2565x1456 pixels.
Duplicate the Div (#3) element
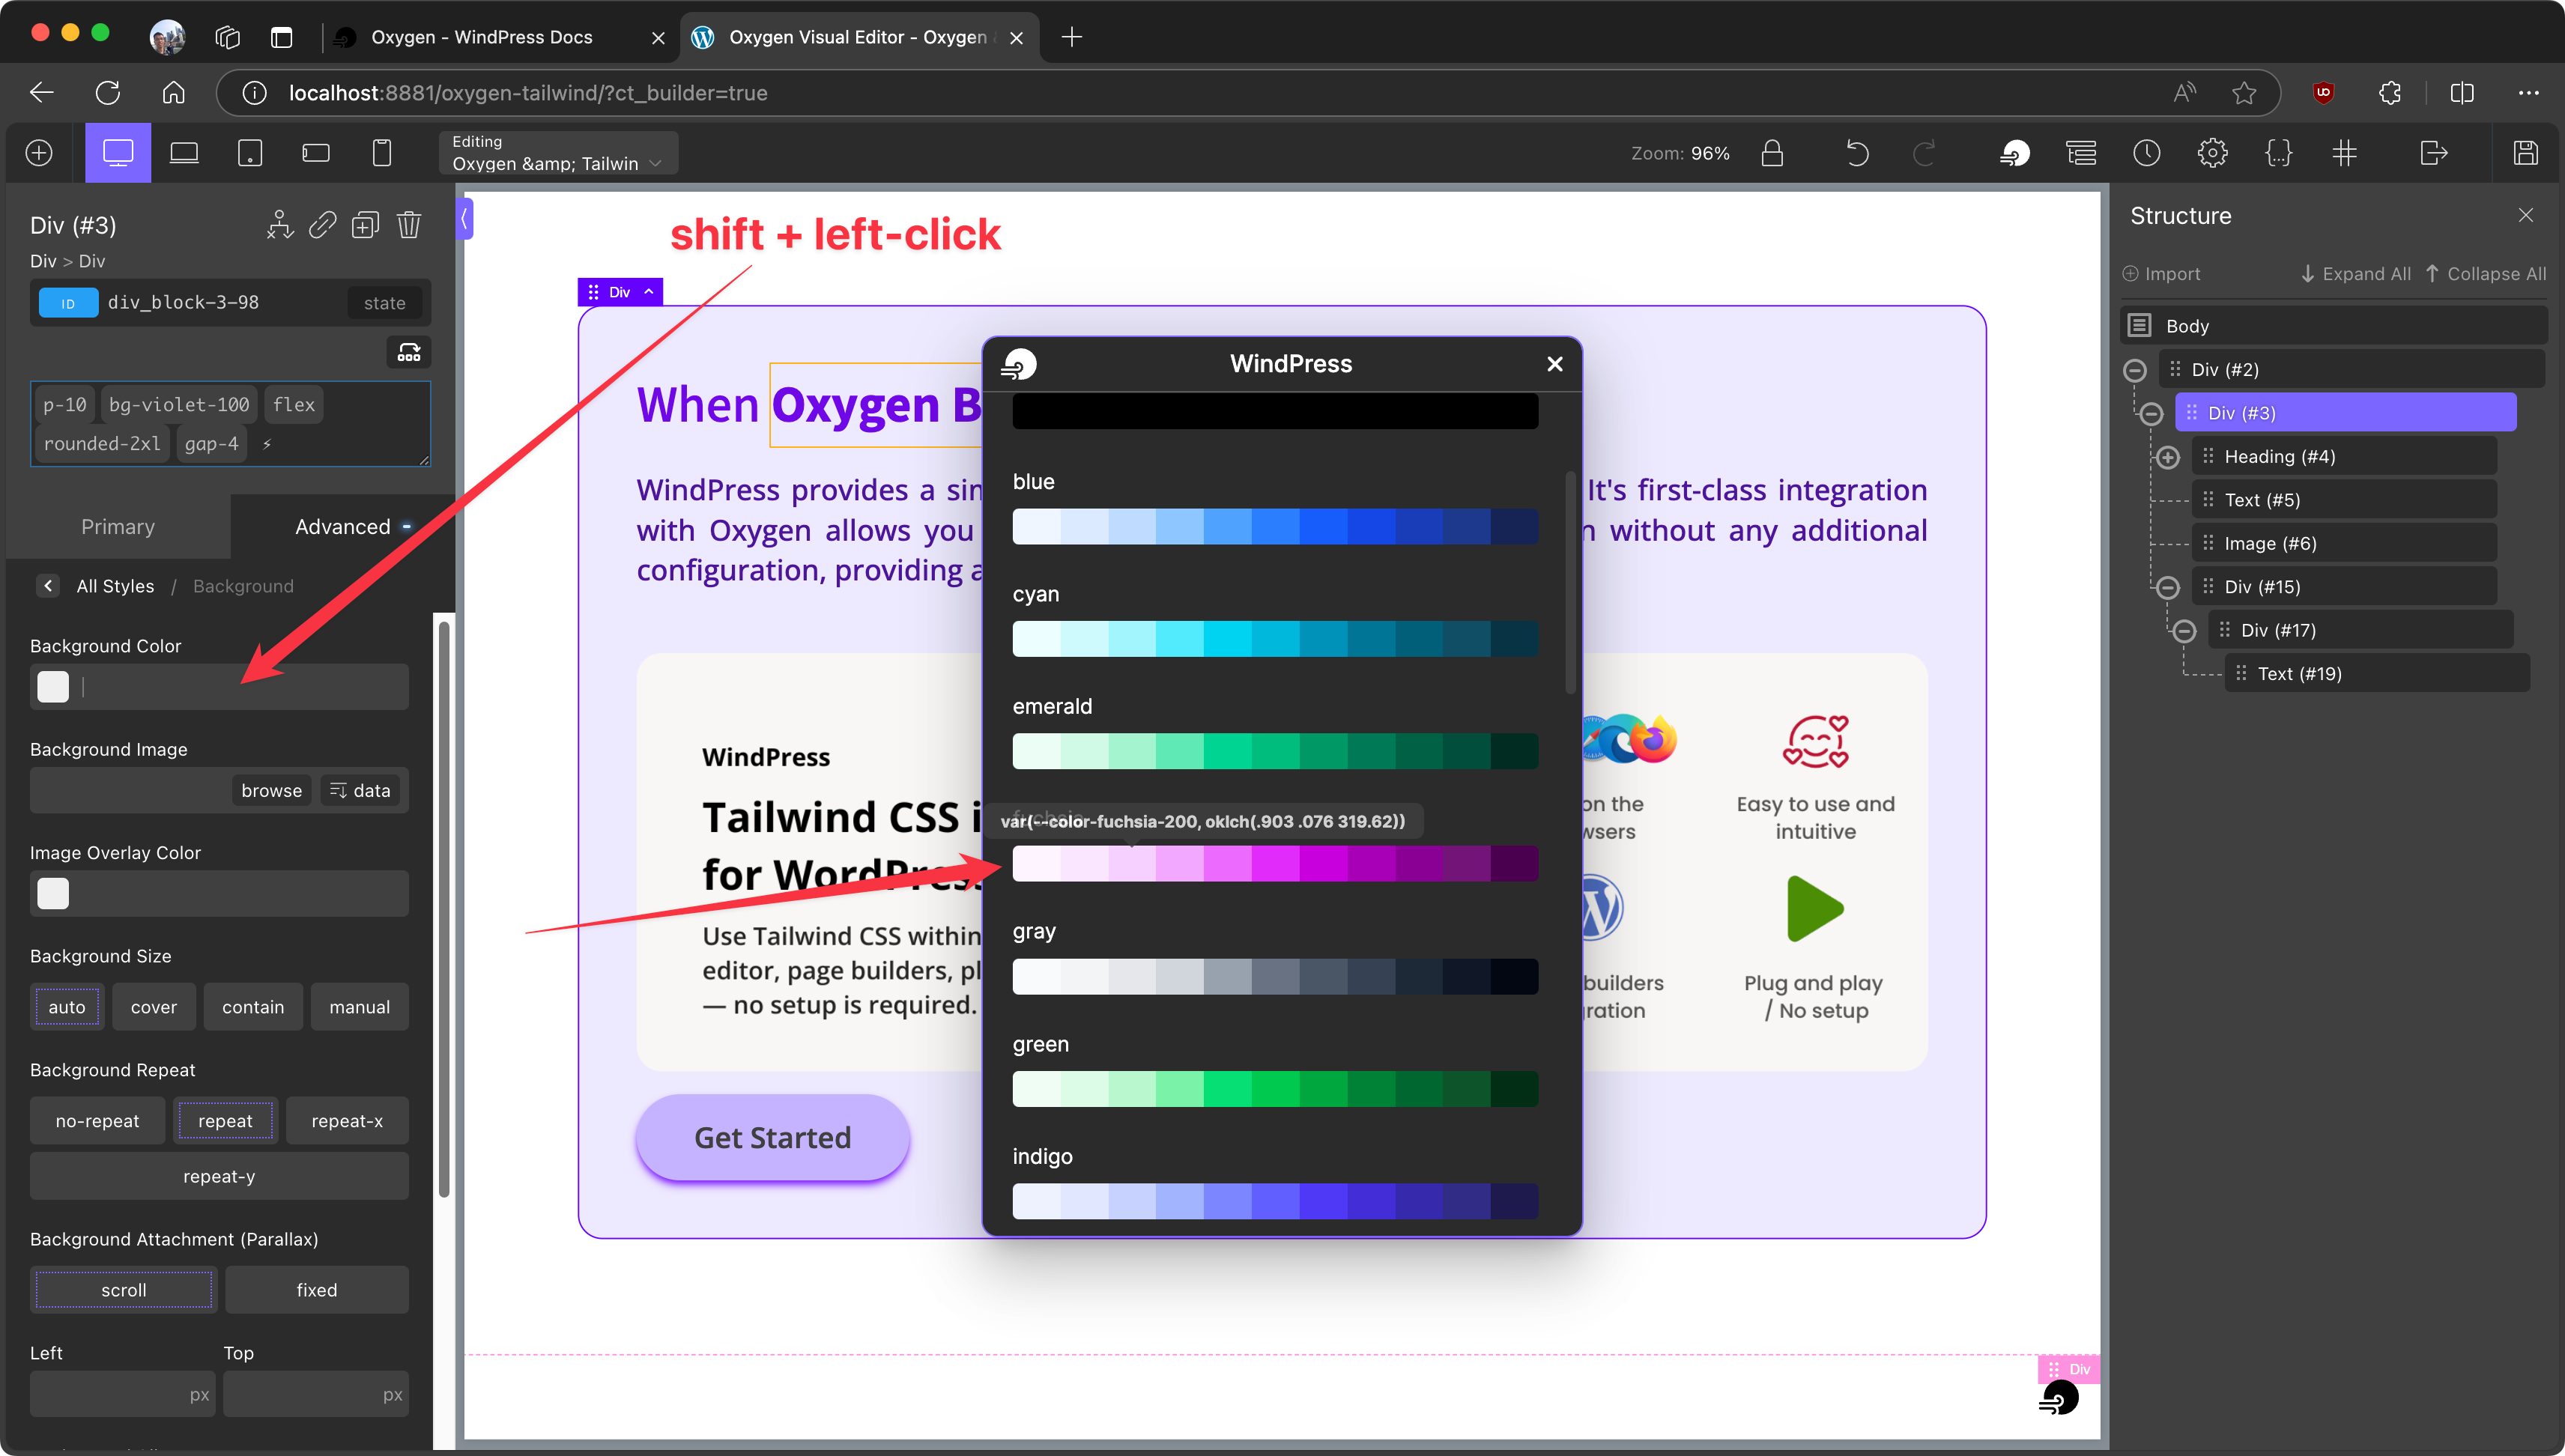click(x=365, y=224)
